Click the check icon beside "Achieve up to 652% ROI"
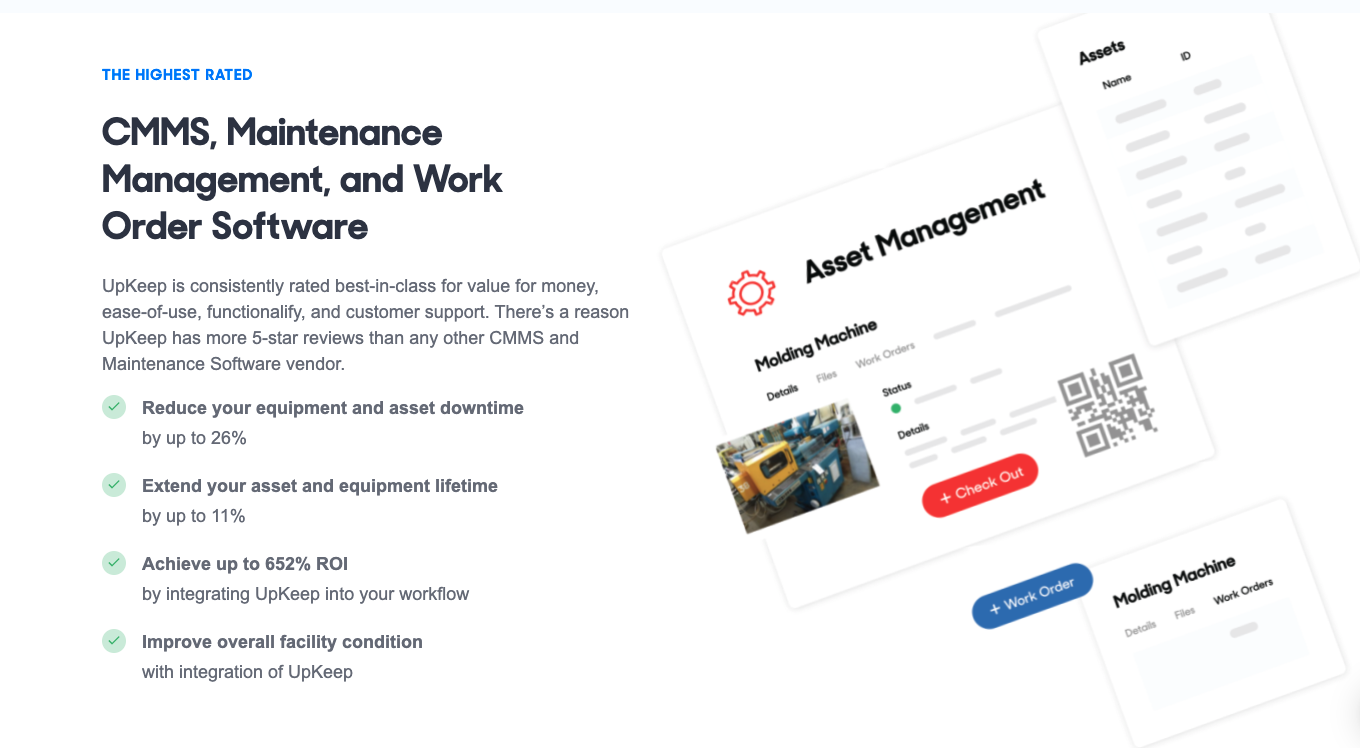 click(114, 563)
